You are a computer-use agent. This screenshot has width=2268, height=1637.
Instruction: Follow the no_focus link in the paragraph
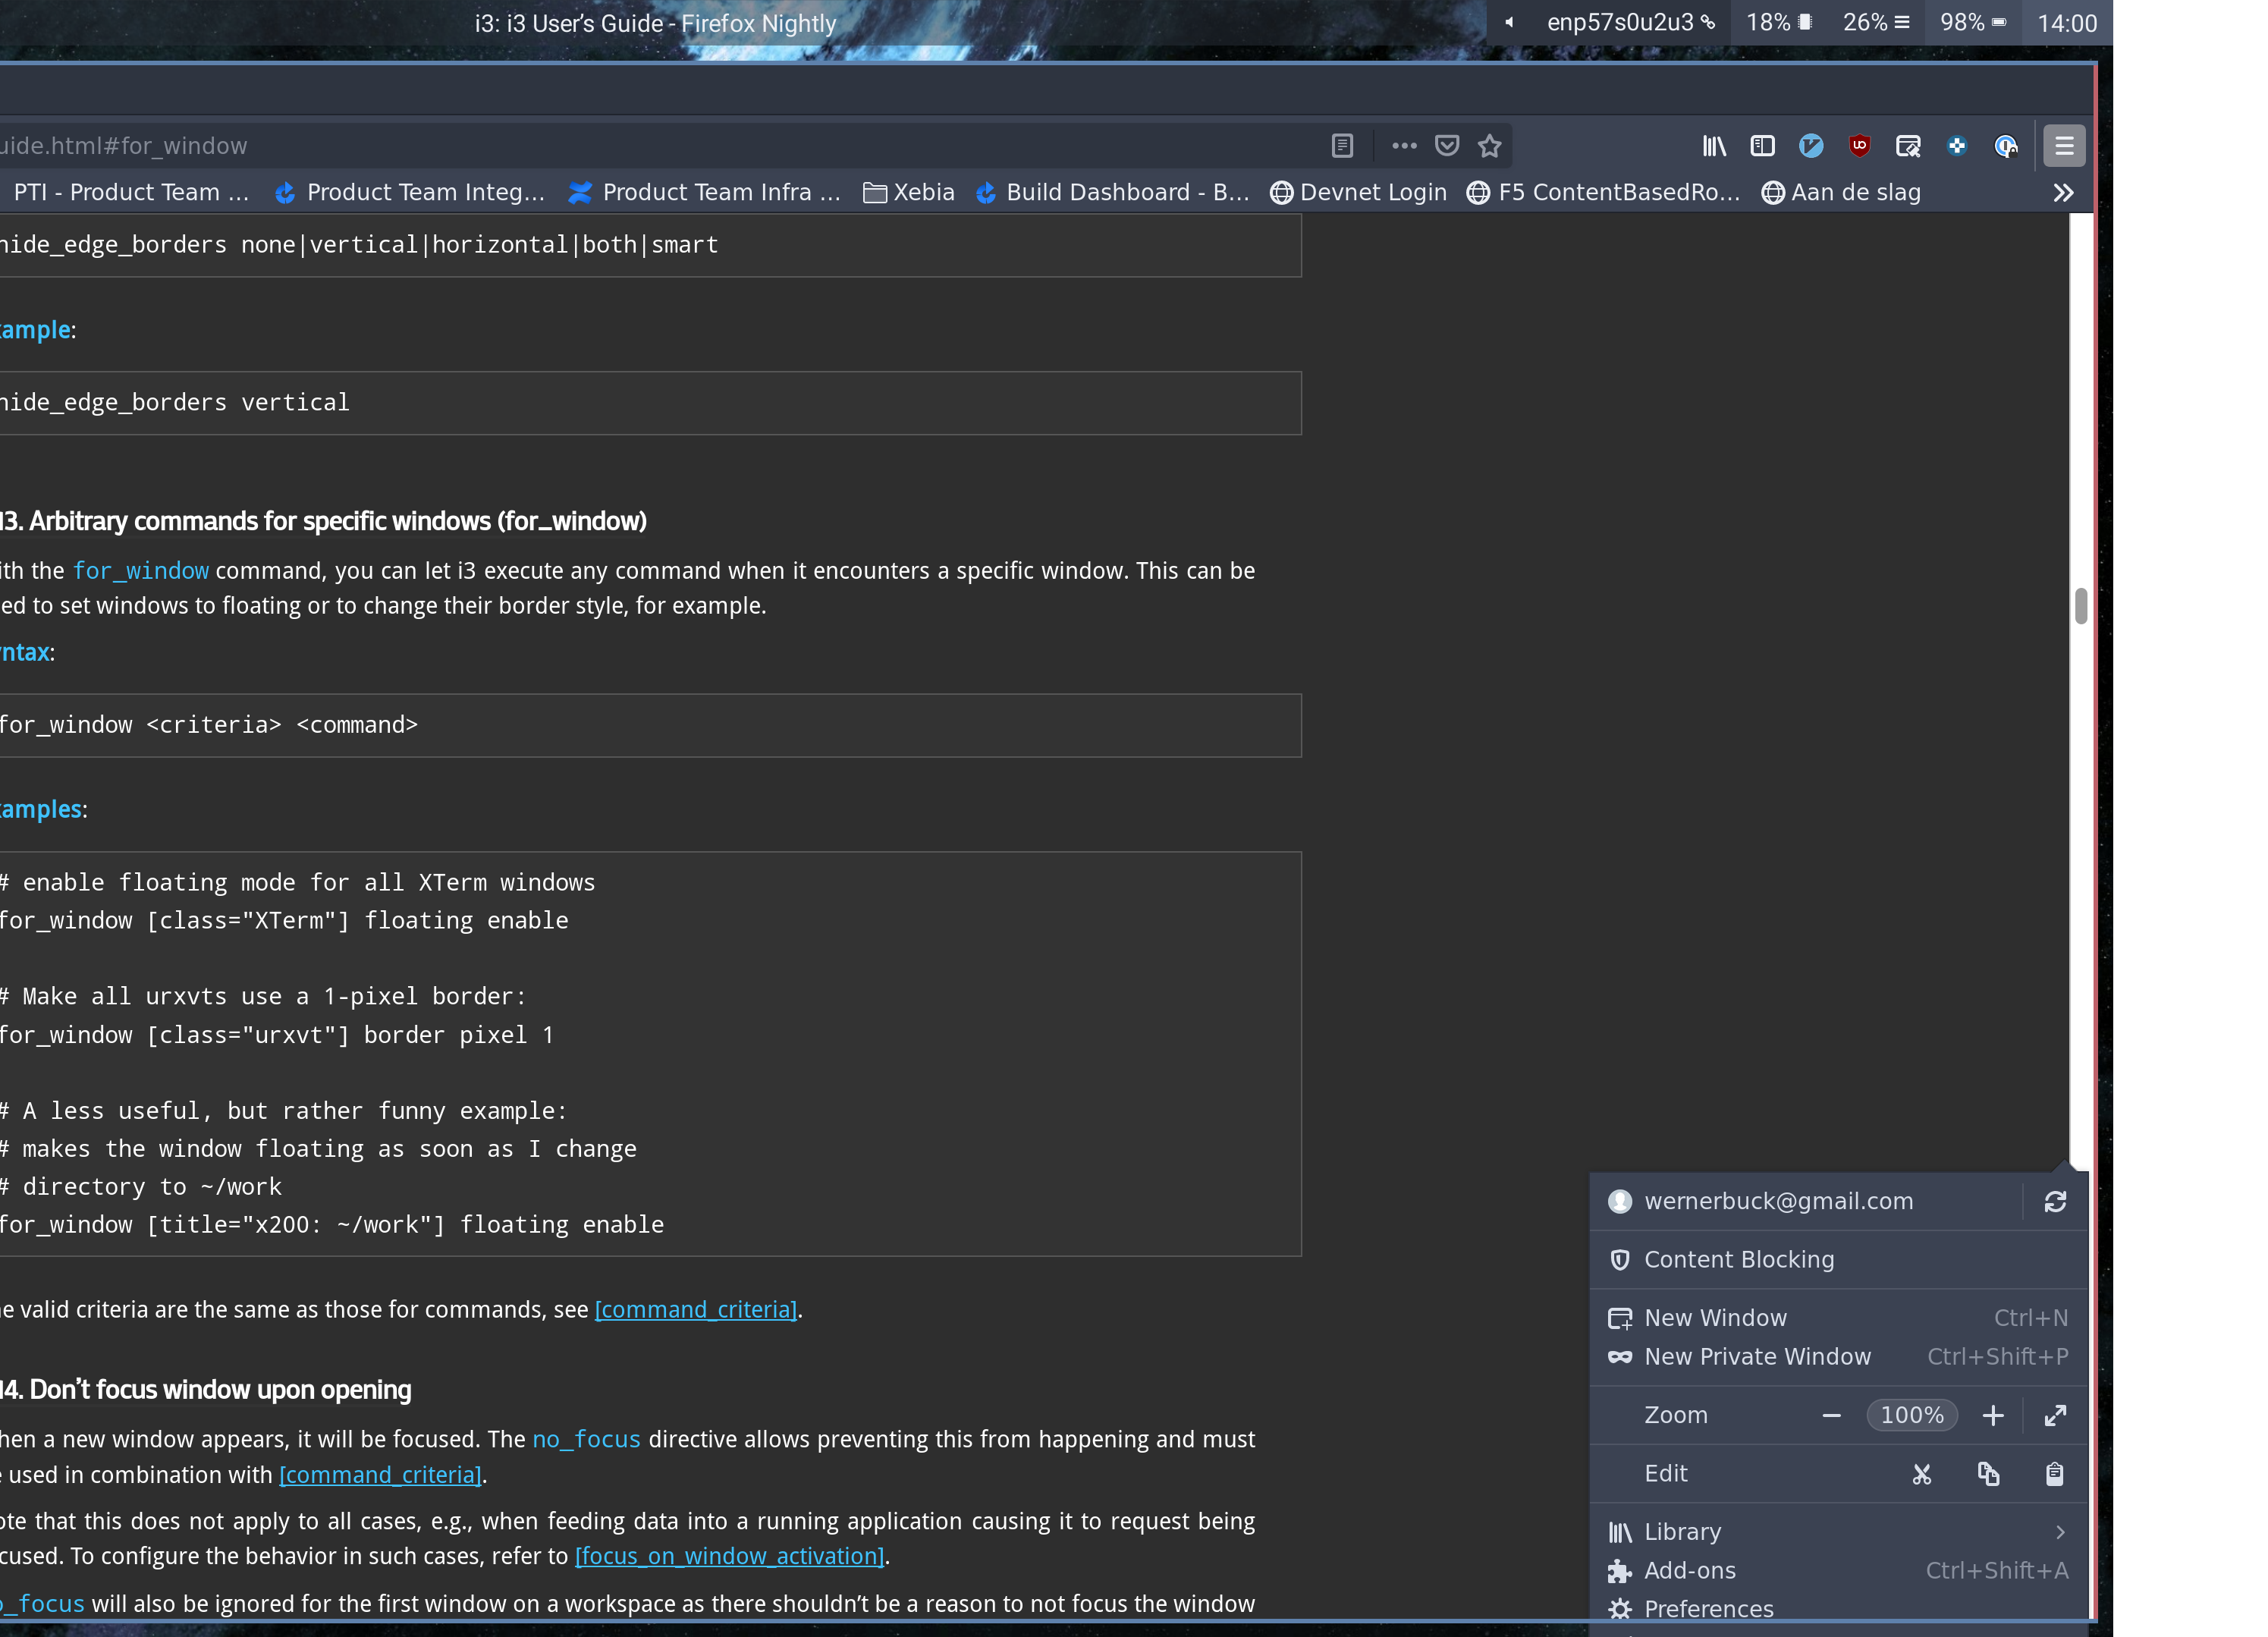[586, 1439]
